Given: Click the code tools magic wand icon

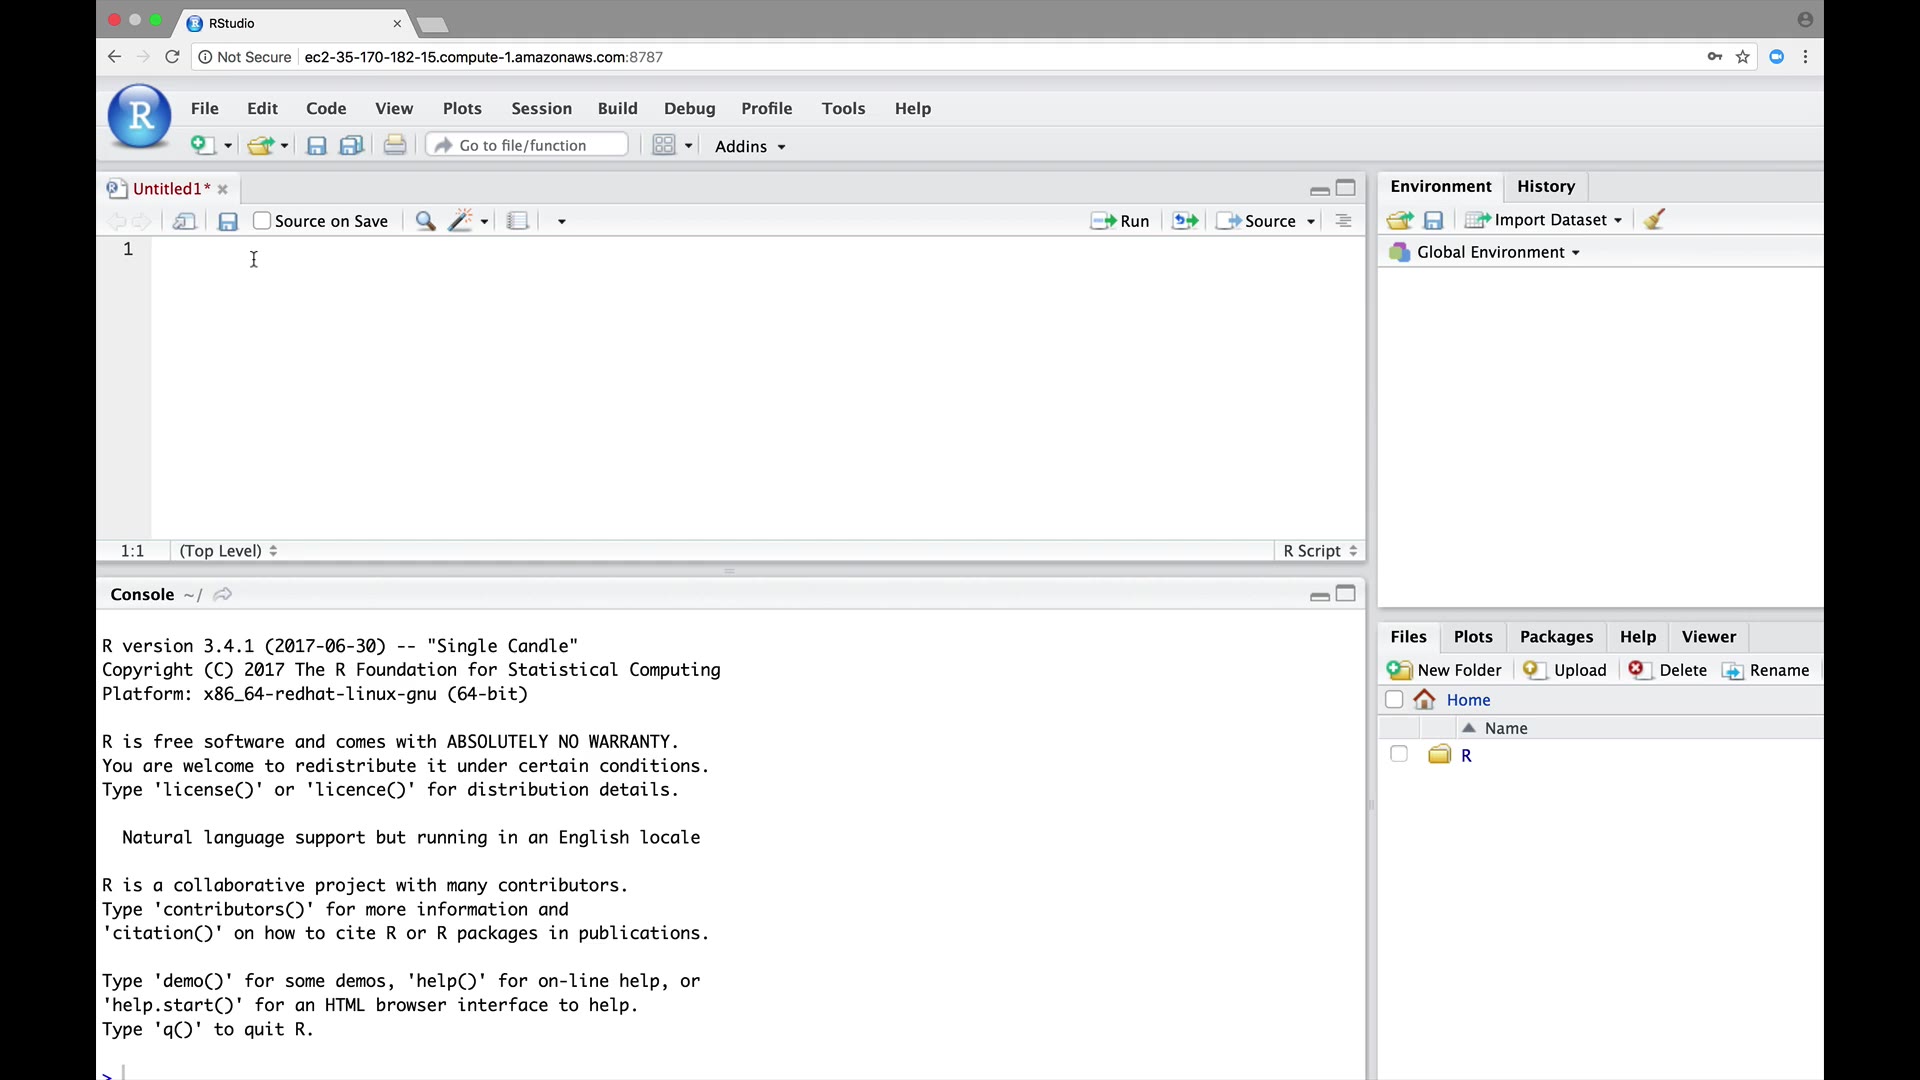Looking at the screenshot, I should pyautogui.click(x=460, y=221).
